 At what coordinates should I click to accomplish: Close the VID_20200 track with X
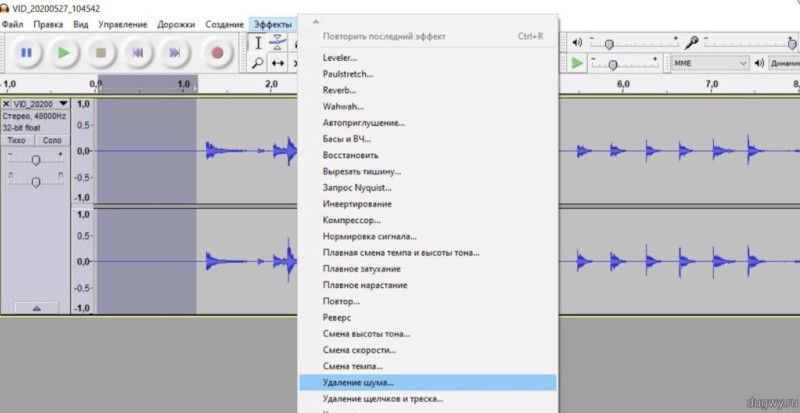pos(6,104)
